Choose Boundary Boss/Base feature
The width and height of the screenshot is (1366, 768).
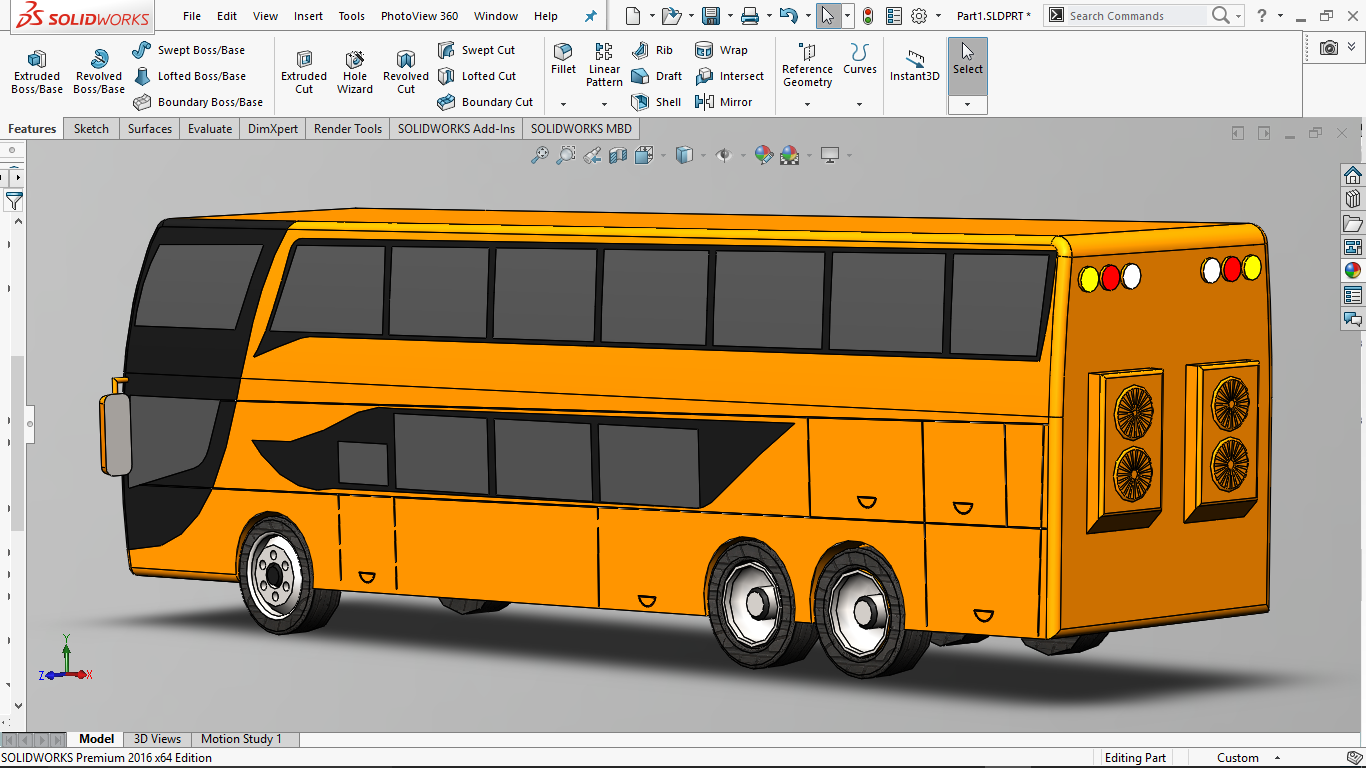pos(197,102)
